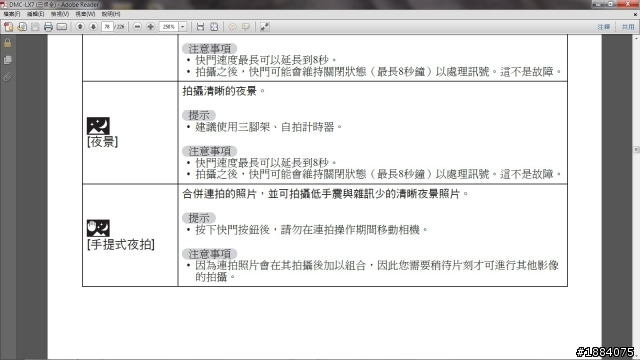Screen dimensions: 640x360
Task: Add a sticky note comment icon
Action: click(232, 27)
